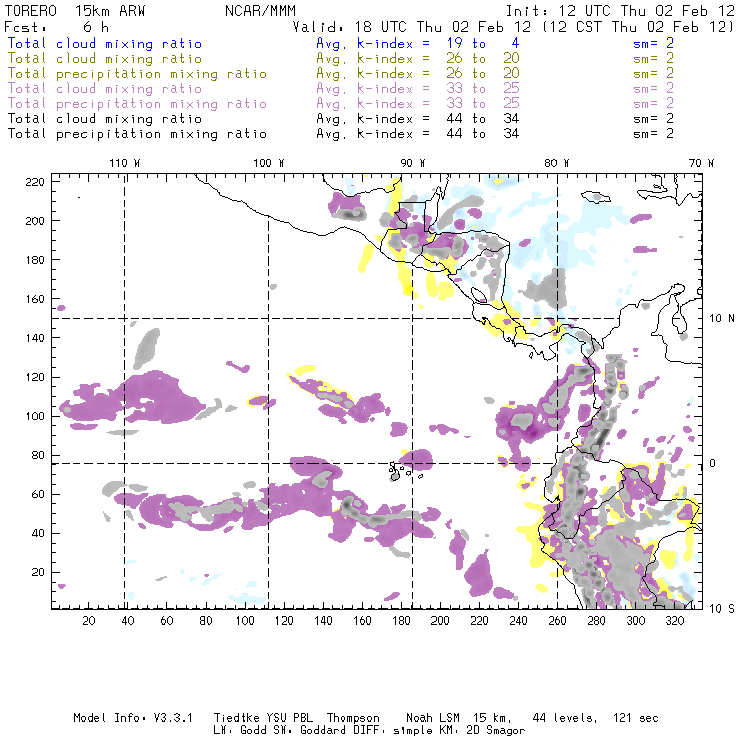740x740 pixels.
Task: Click the '121 sec' footer text
Action: click(636, 718)
